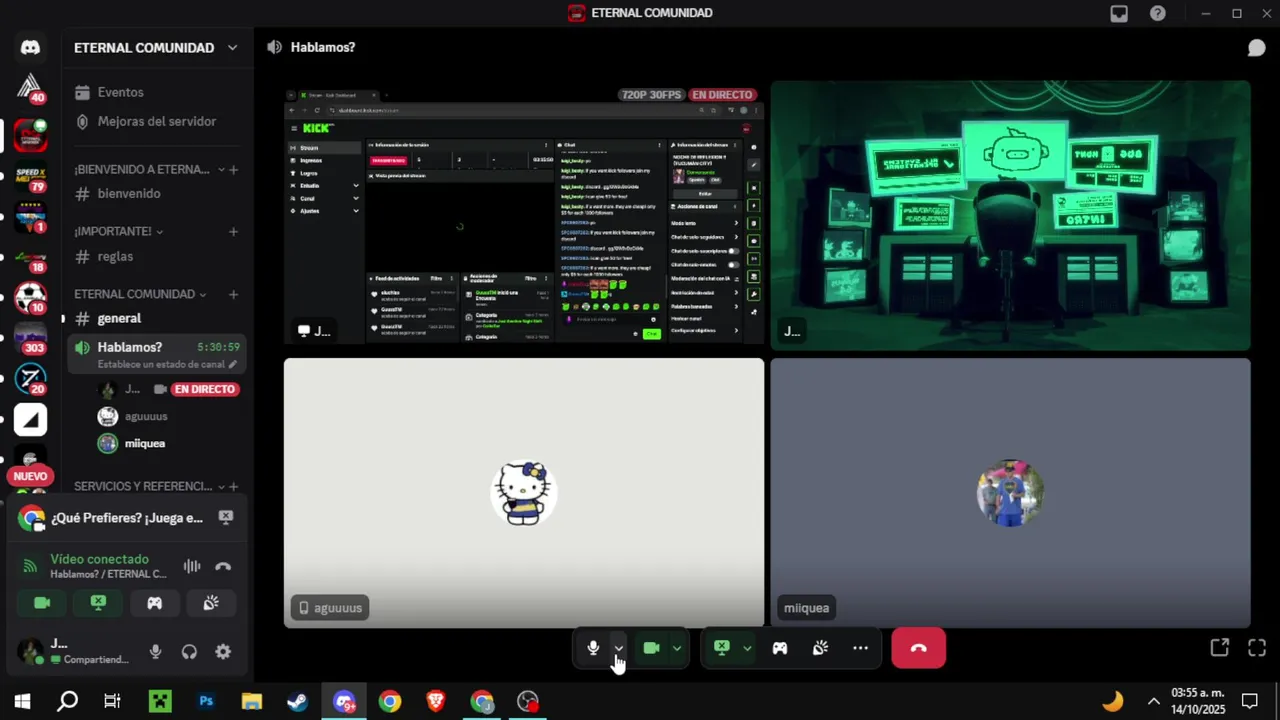
Task: Pop out the call window
Action: point(1219,648)
